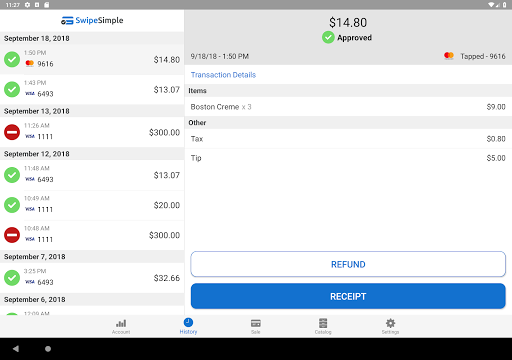The height and width of the screenshot is (360, 512).
Task: Click the green Approved checkmark icon
Action: (x=328, y=37)
